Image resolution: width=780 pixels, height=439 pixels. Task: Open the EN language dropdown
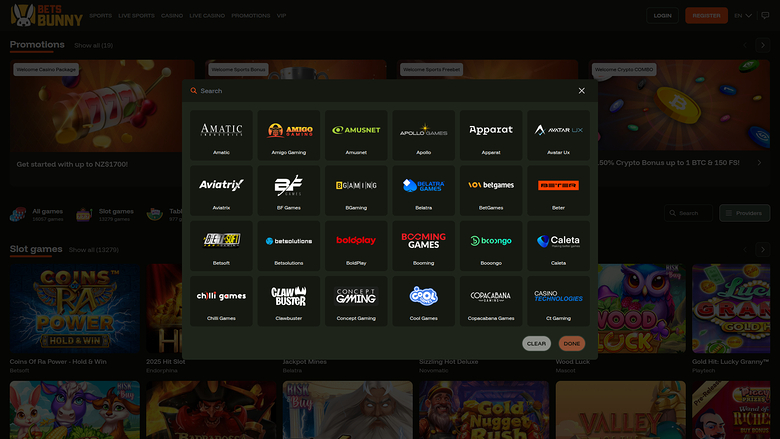tap(743, 15)
